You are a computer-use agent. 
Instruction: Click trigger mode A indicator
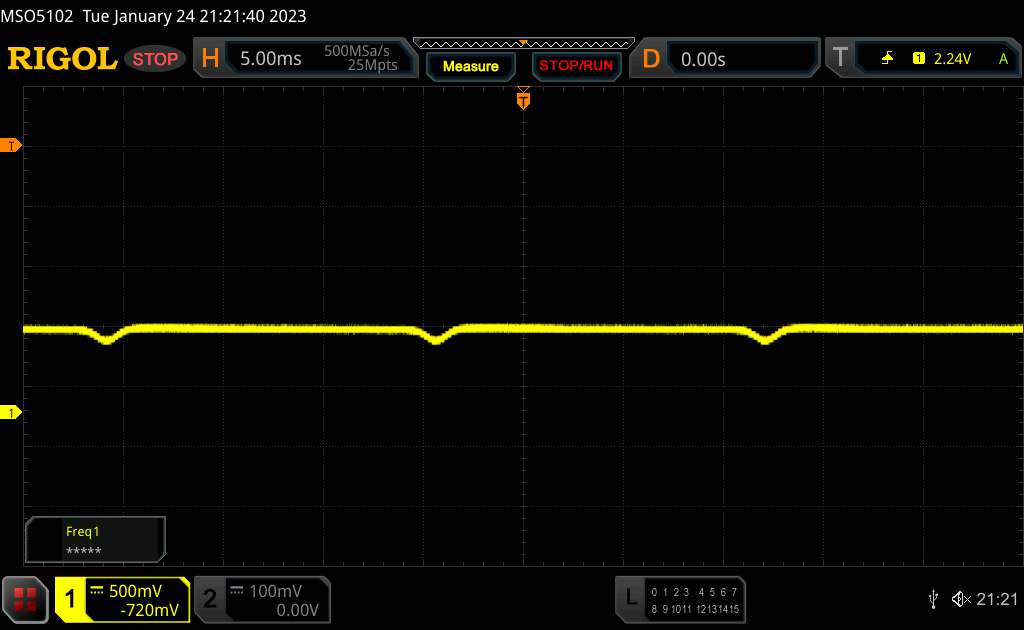pos(1003,59)
